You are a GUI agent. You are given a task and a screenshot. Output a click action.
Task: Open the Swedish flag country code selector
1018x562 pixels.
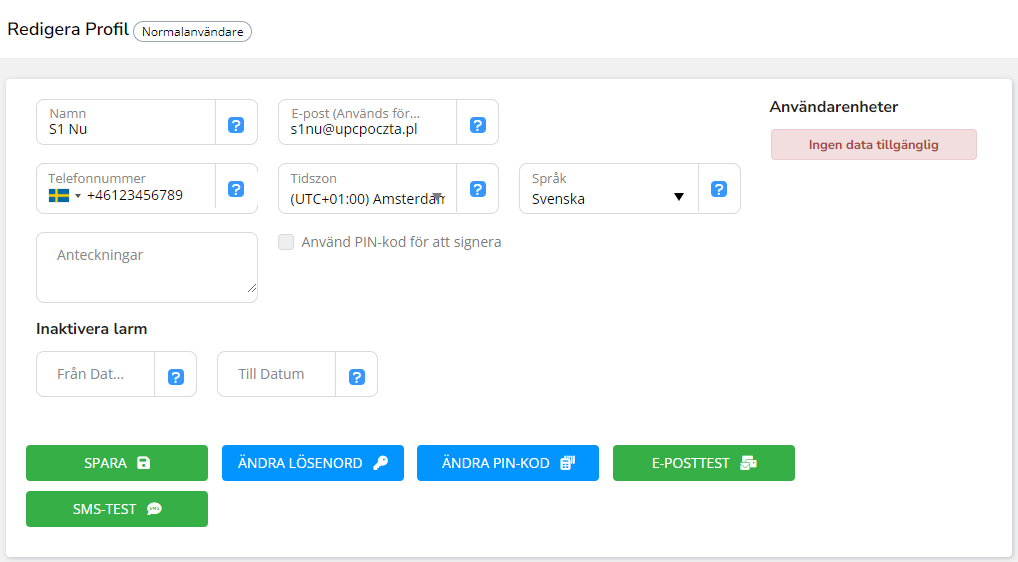click(x=65, y=195)
